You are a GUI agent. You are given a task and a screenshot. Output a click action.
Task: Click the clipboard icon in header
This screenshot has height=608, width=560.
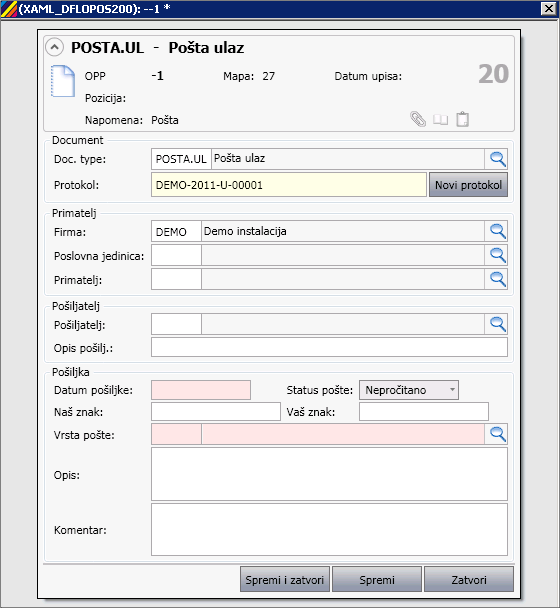462,119
